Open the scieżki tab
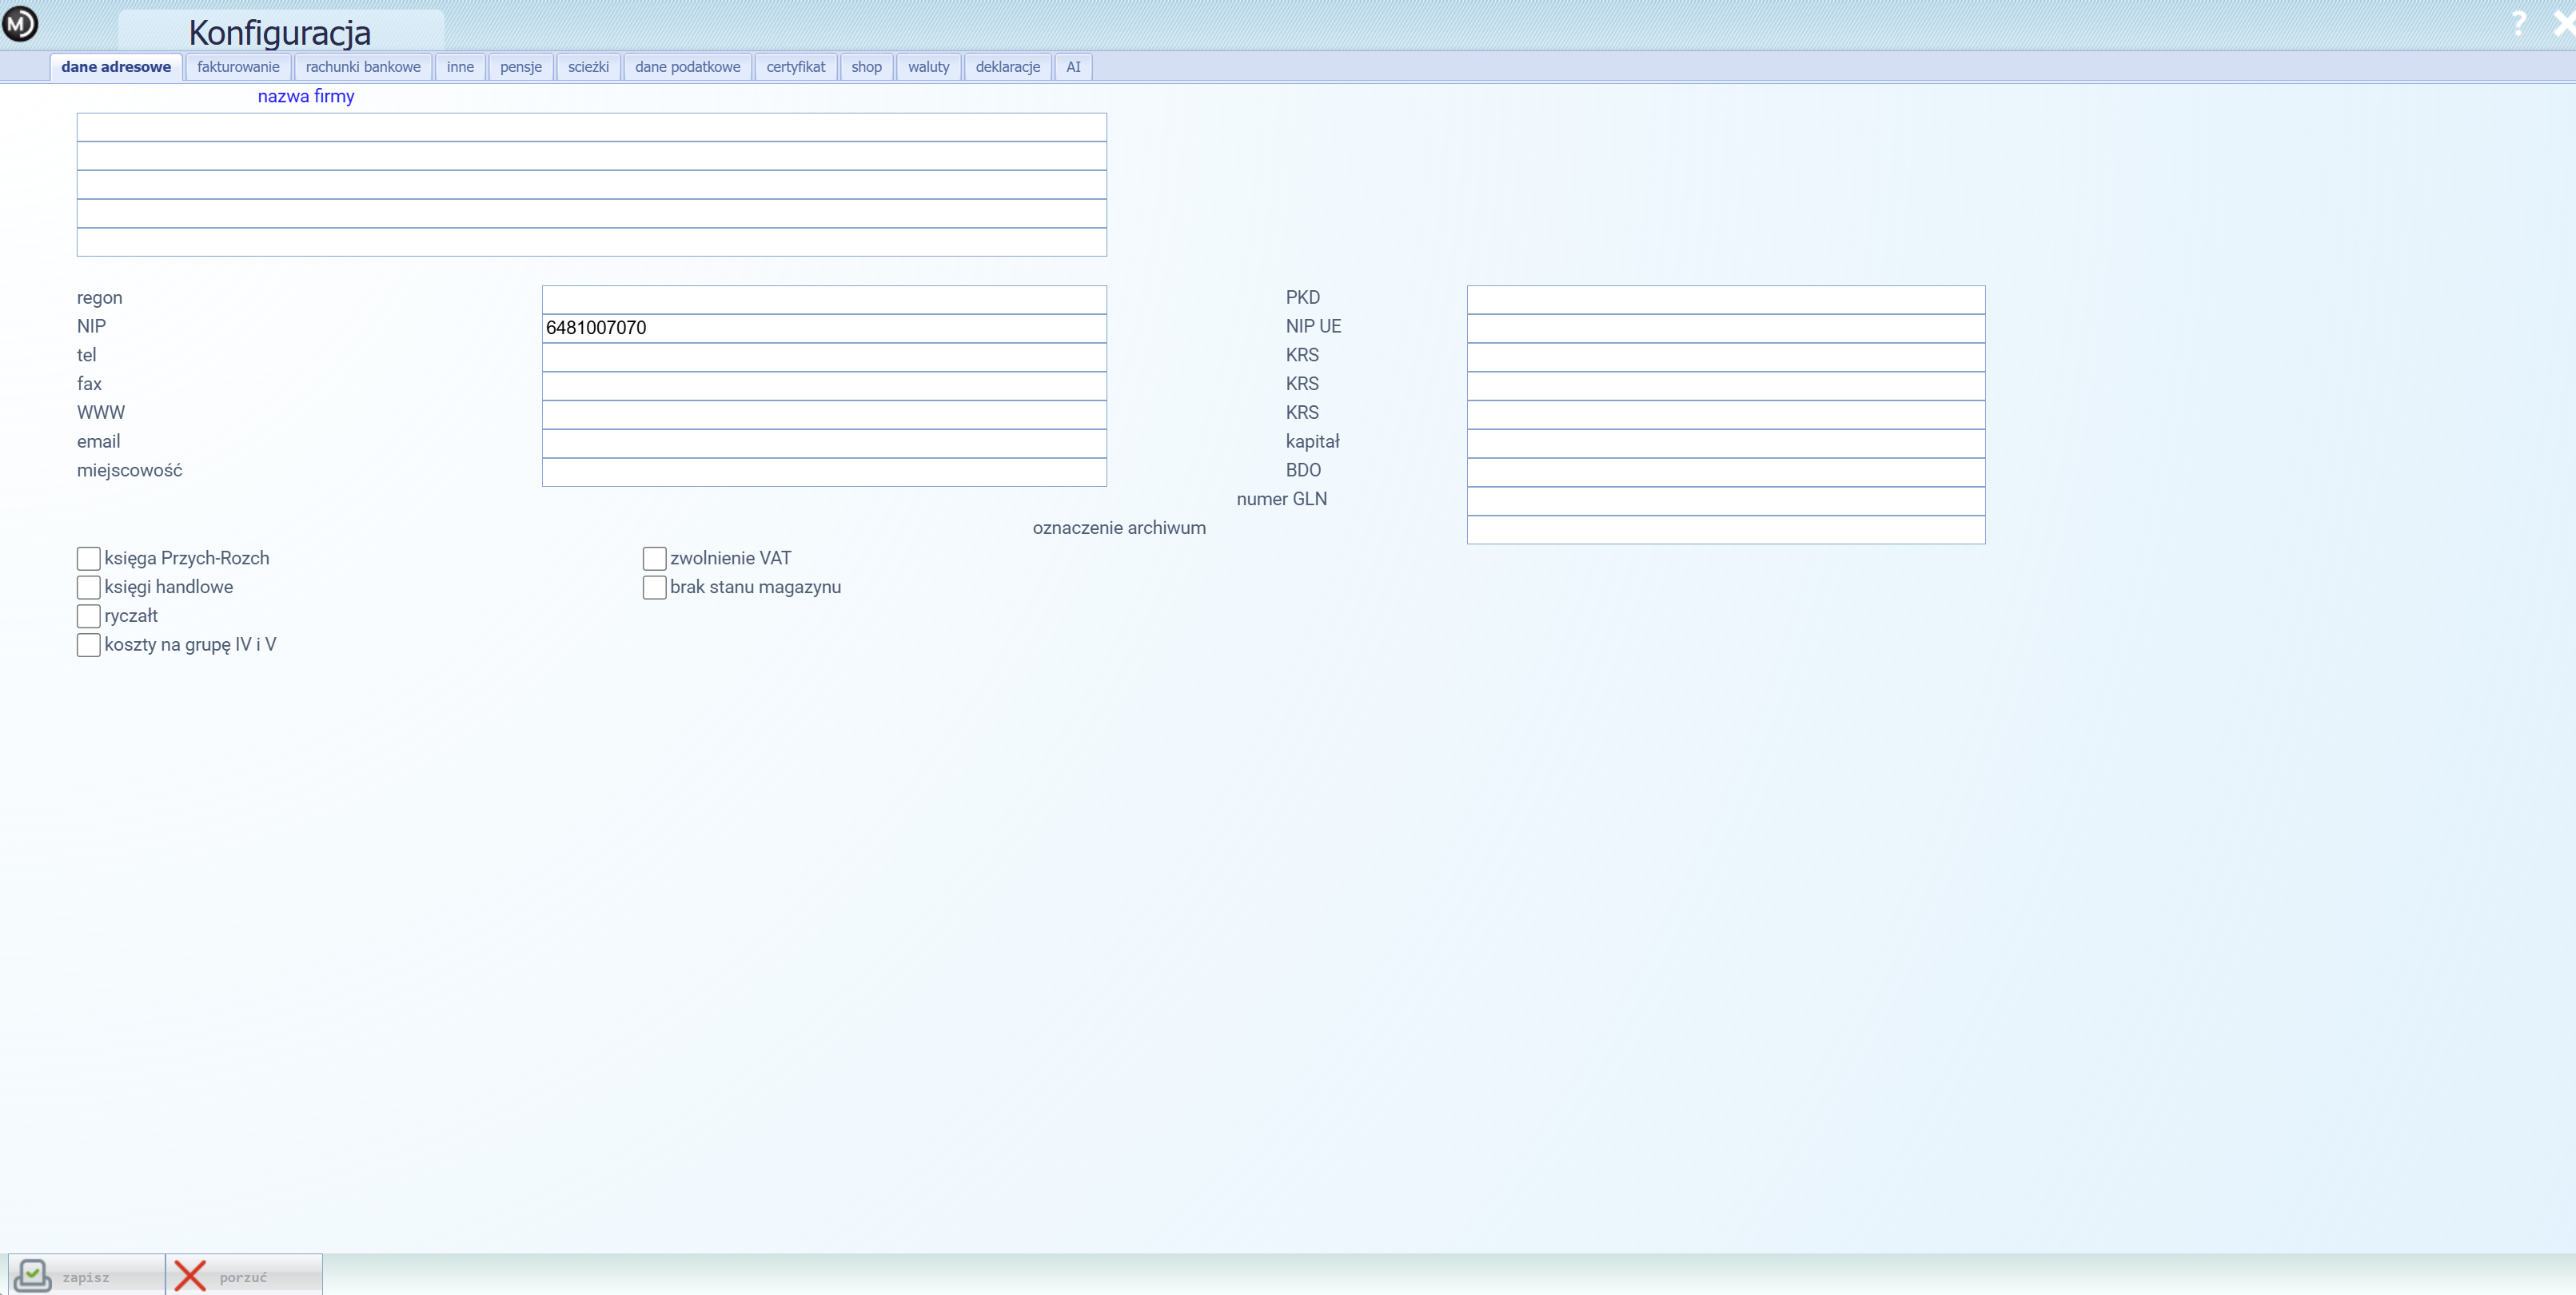Screen dimensions: 2576x1295 point(588,67)
